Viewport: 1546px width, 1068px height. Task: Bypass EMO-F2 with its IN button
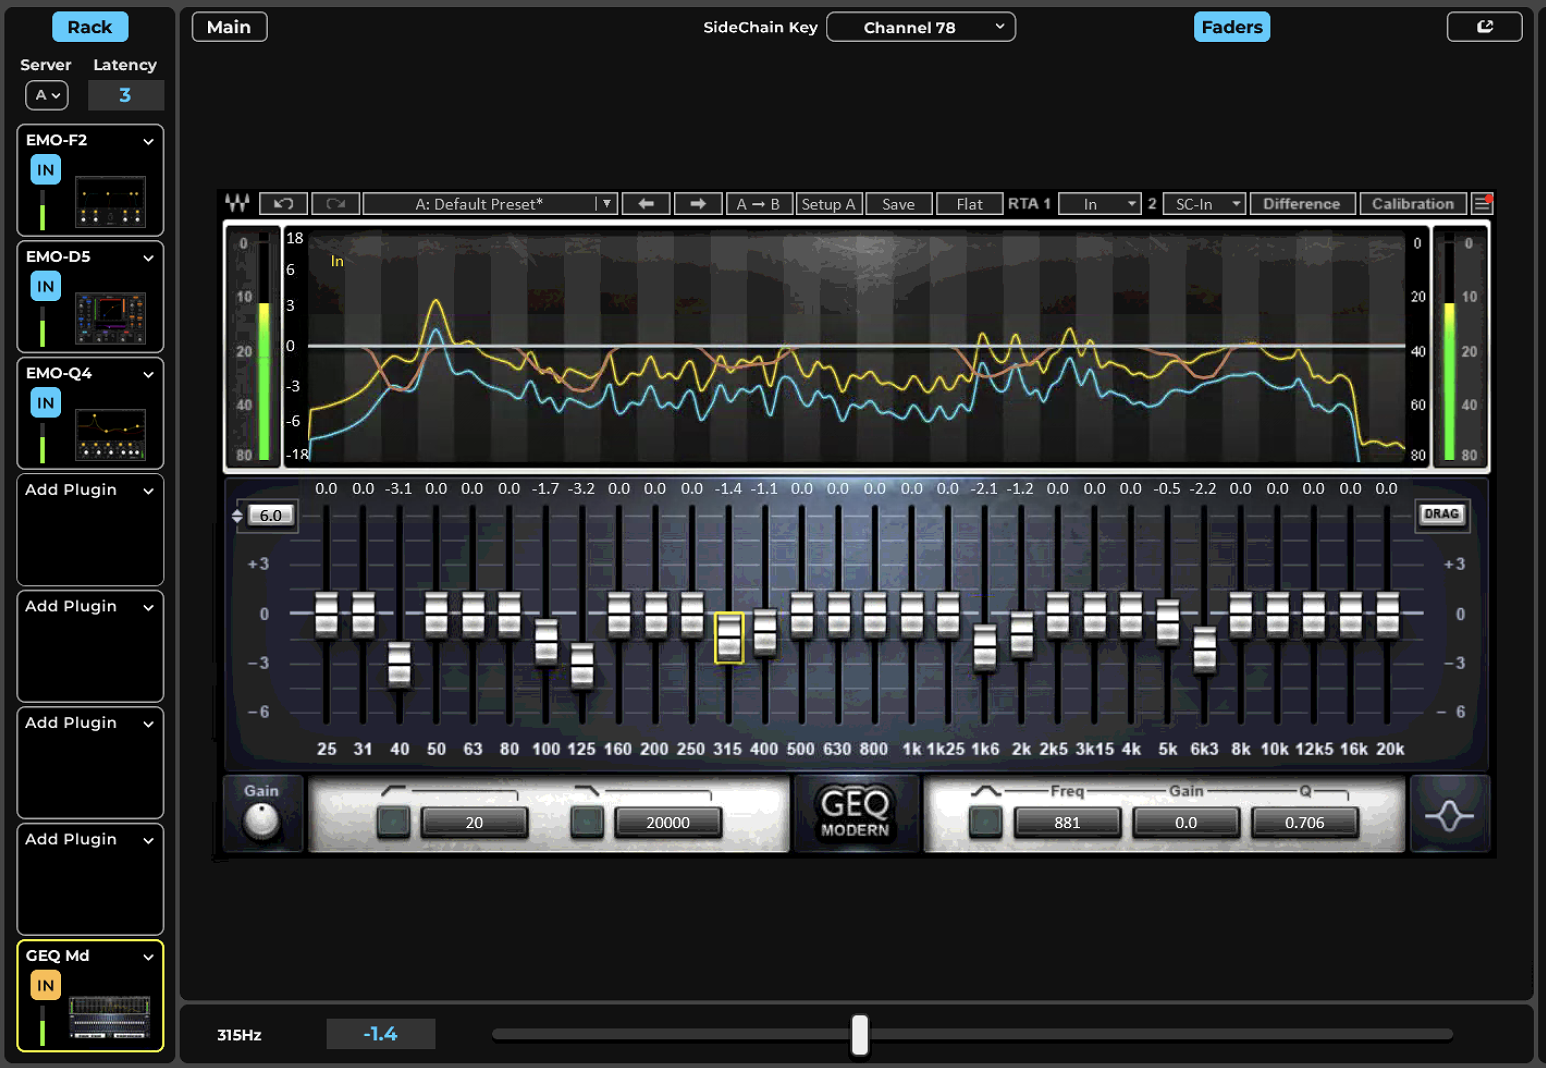point(45,170)
